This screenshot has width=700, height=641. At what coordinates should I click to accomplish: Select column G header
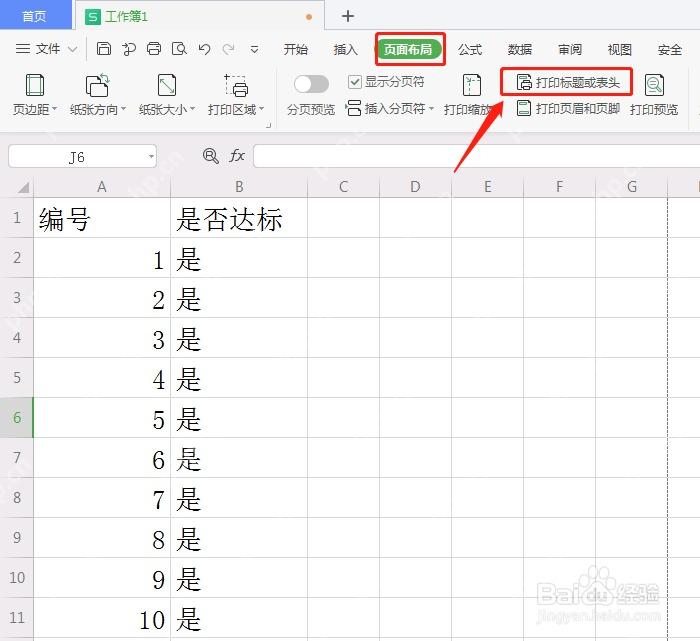[632, 187]
